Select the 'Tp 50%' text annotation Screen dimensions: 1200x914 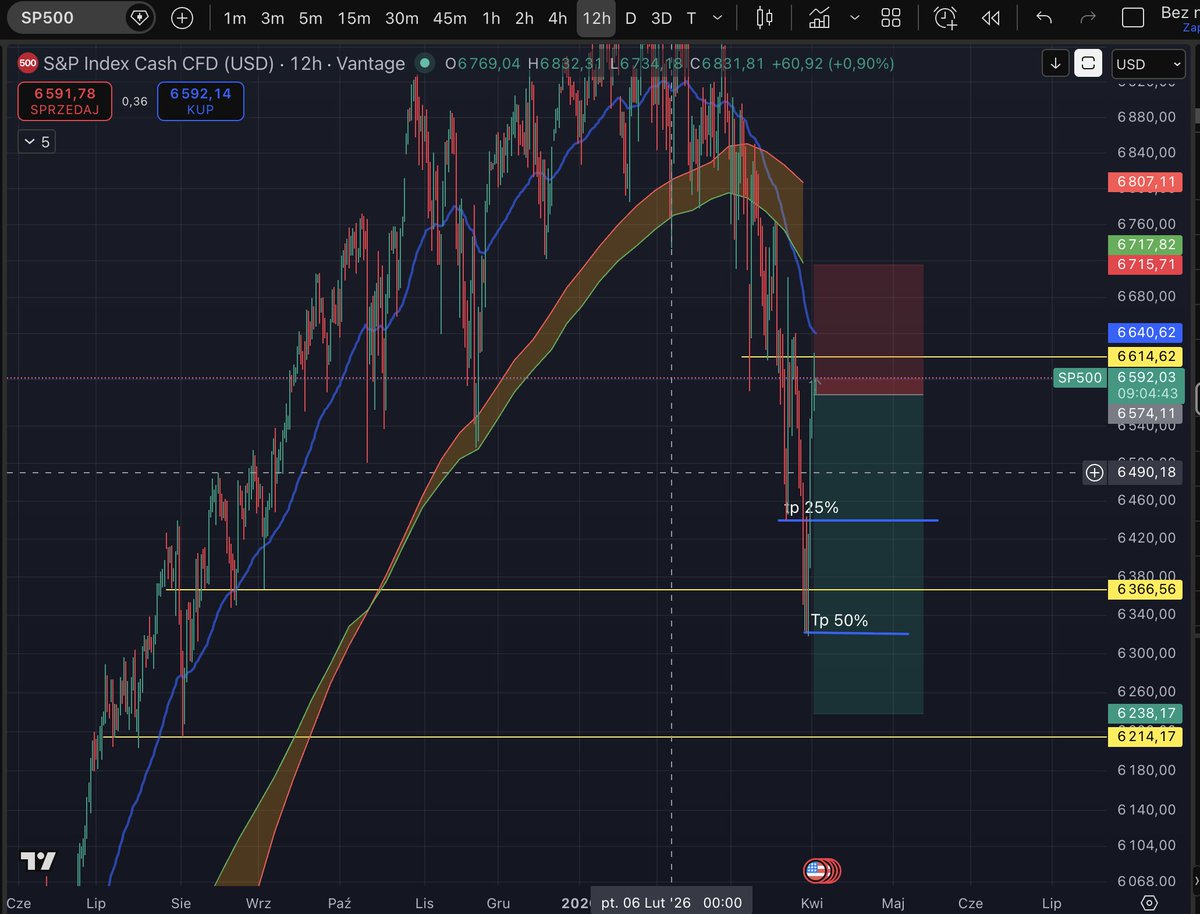[839, 620]
